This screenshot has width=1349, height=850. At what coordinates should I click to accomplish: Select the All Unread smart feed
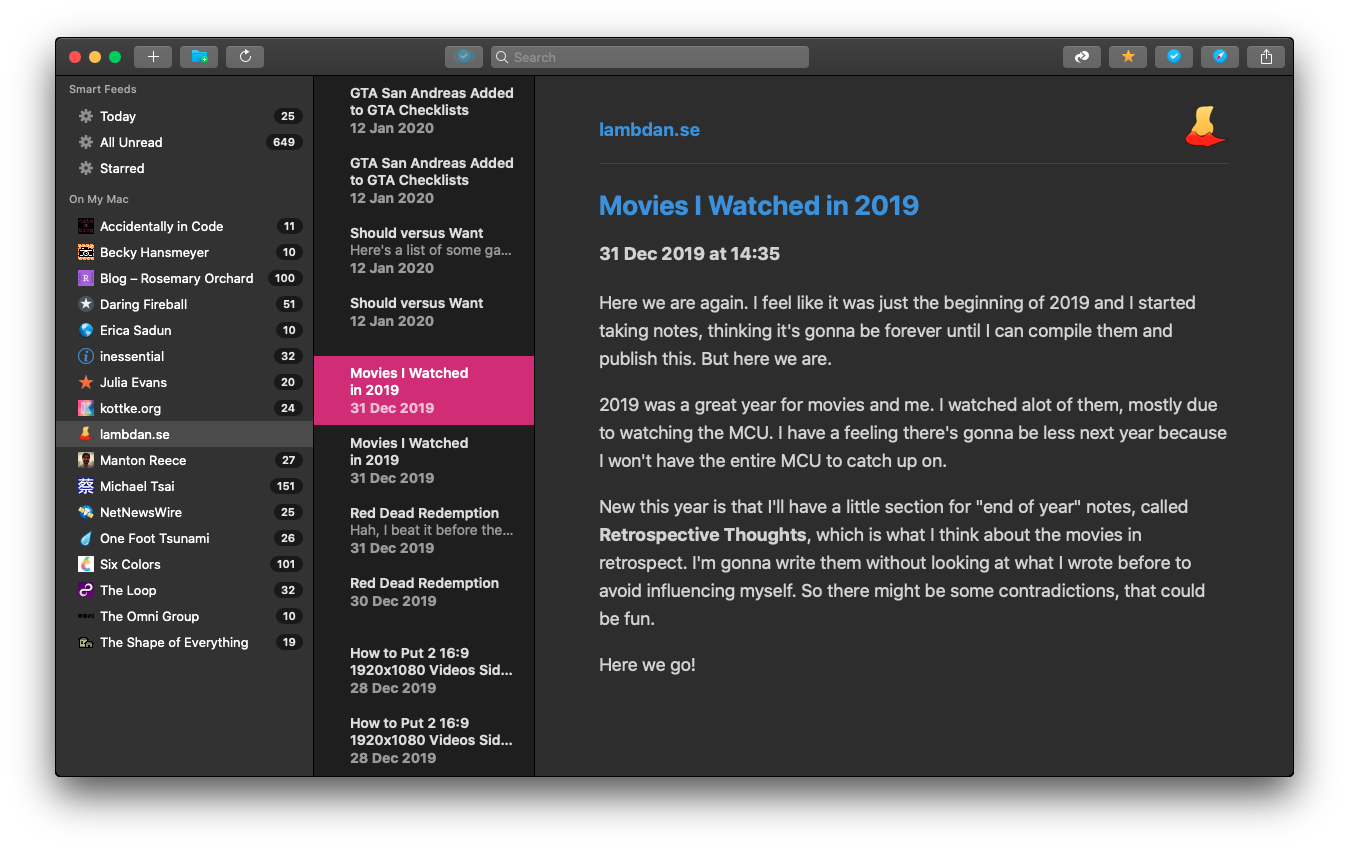coord(185,142)
